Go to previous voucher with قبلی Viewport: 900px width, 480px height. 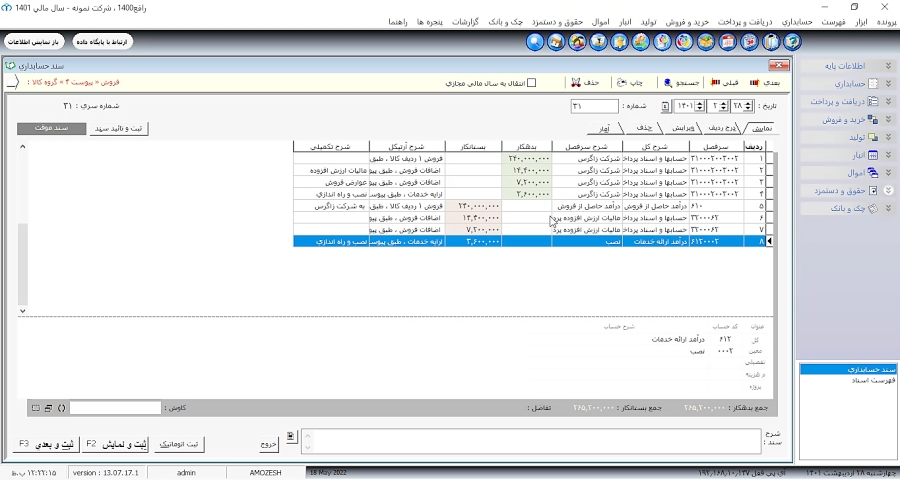[x=723, y=83]
